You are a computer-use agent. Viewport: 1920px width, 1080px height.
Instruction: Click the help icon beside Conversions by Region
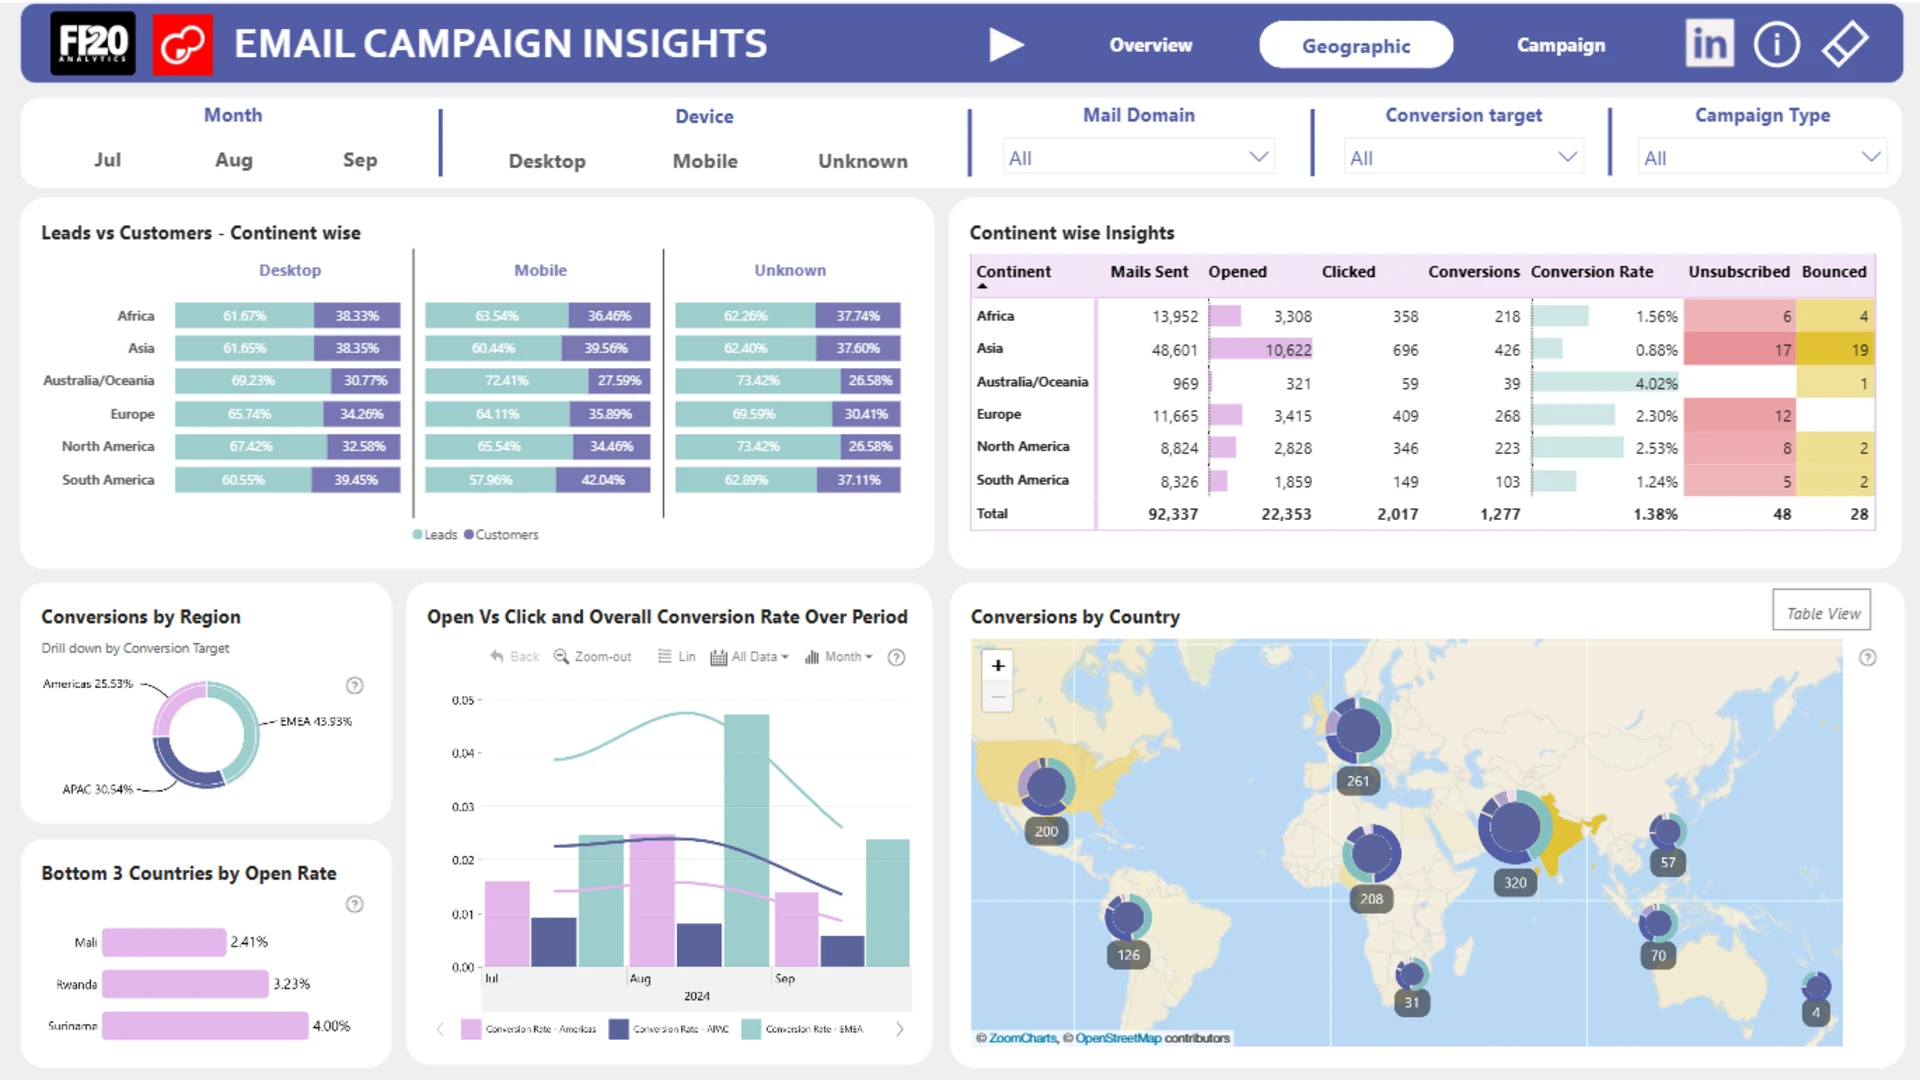354,685
